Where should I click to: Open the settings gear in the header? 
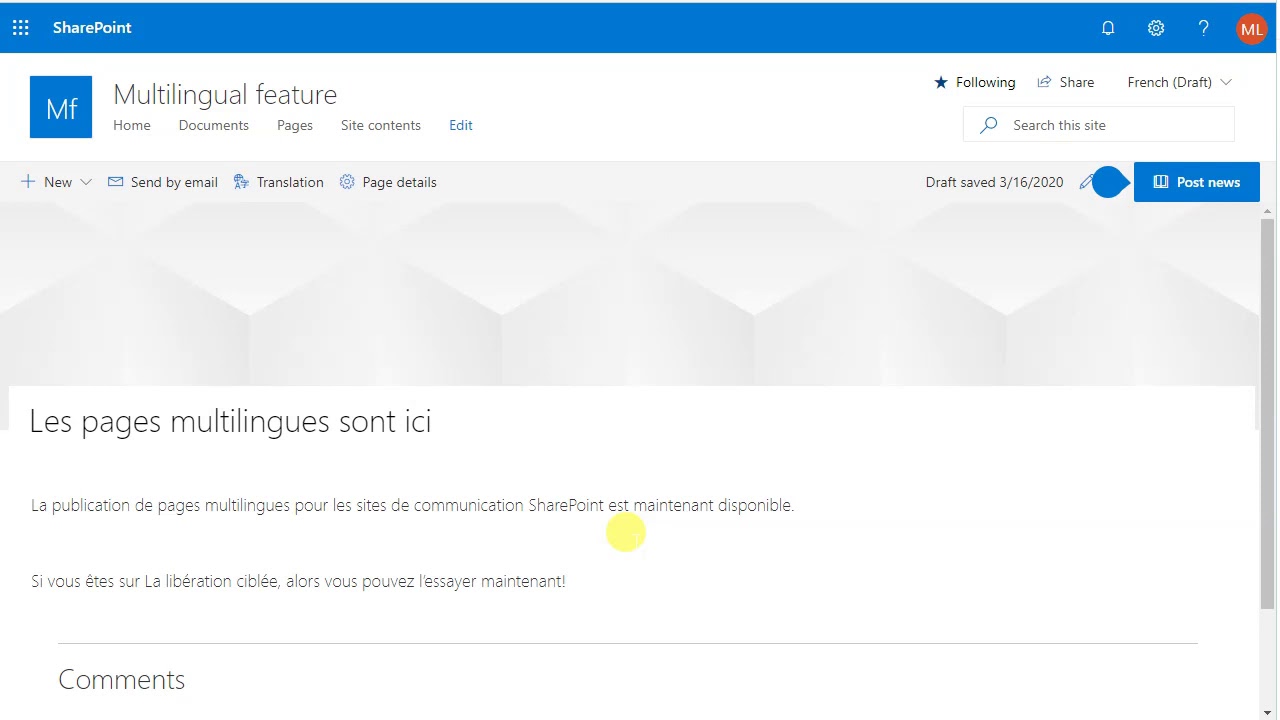click(1156, 28)
